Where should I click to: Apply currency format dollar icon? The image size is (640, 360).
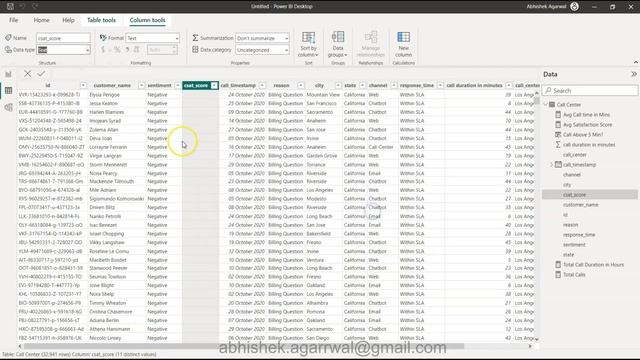coord(103,50)
